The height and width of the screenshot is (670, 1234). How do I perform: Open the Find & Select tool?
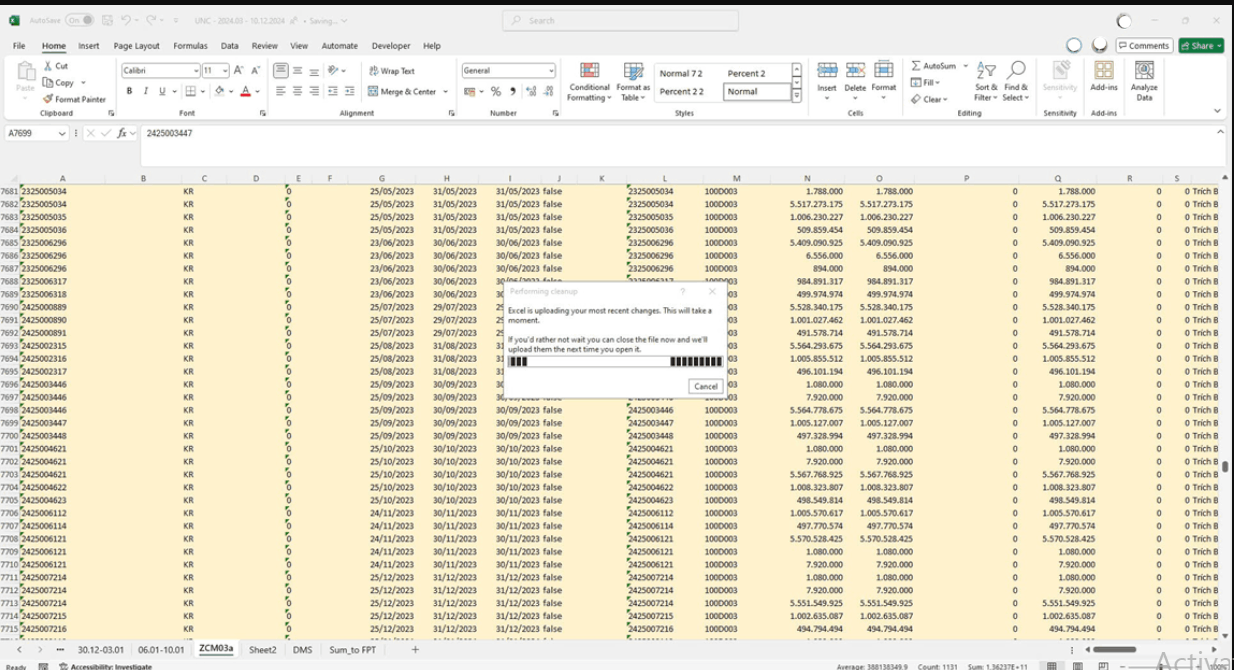point(1016,80)
